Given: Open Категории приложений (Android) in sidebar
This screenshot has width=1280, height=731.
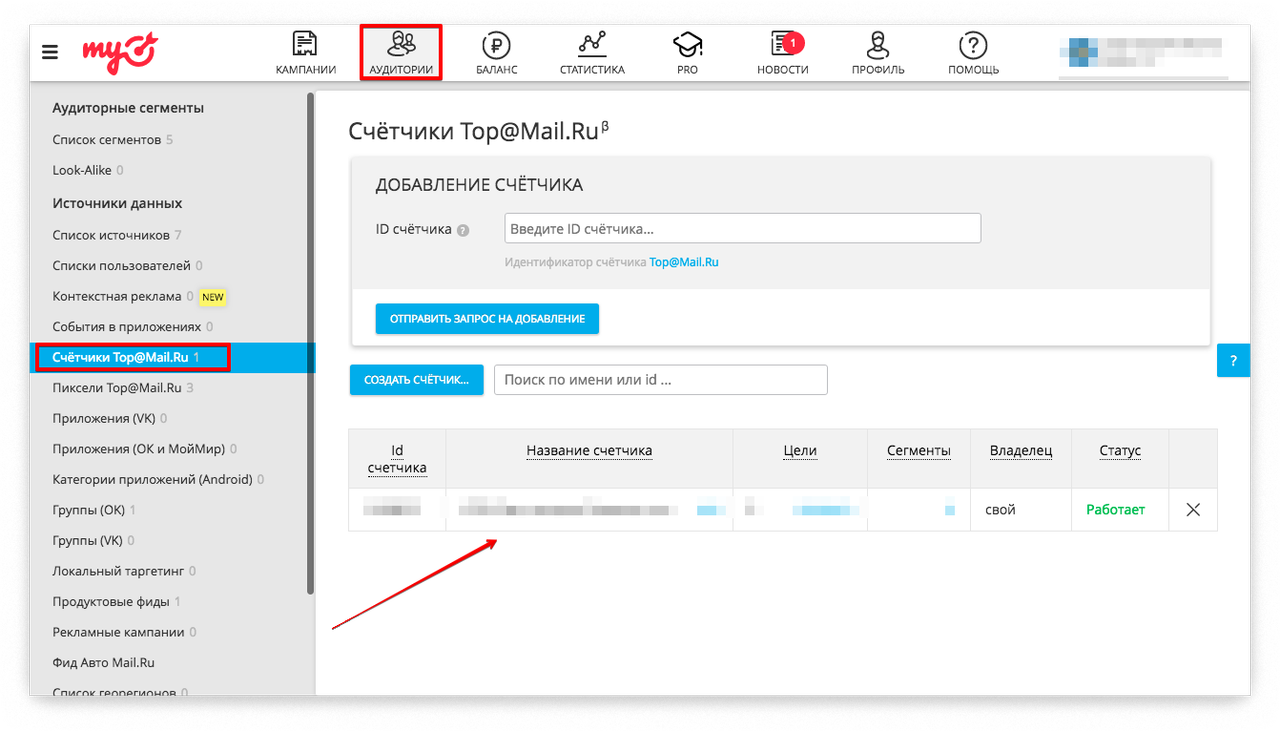Looking at the screenshot, I should (158, 479).
